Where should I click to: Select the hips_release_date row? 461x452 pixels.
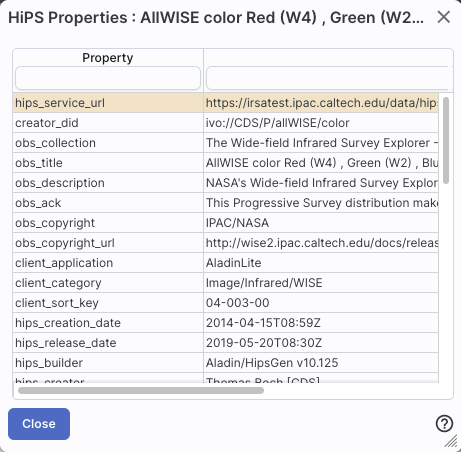coord(226,343)
